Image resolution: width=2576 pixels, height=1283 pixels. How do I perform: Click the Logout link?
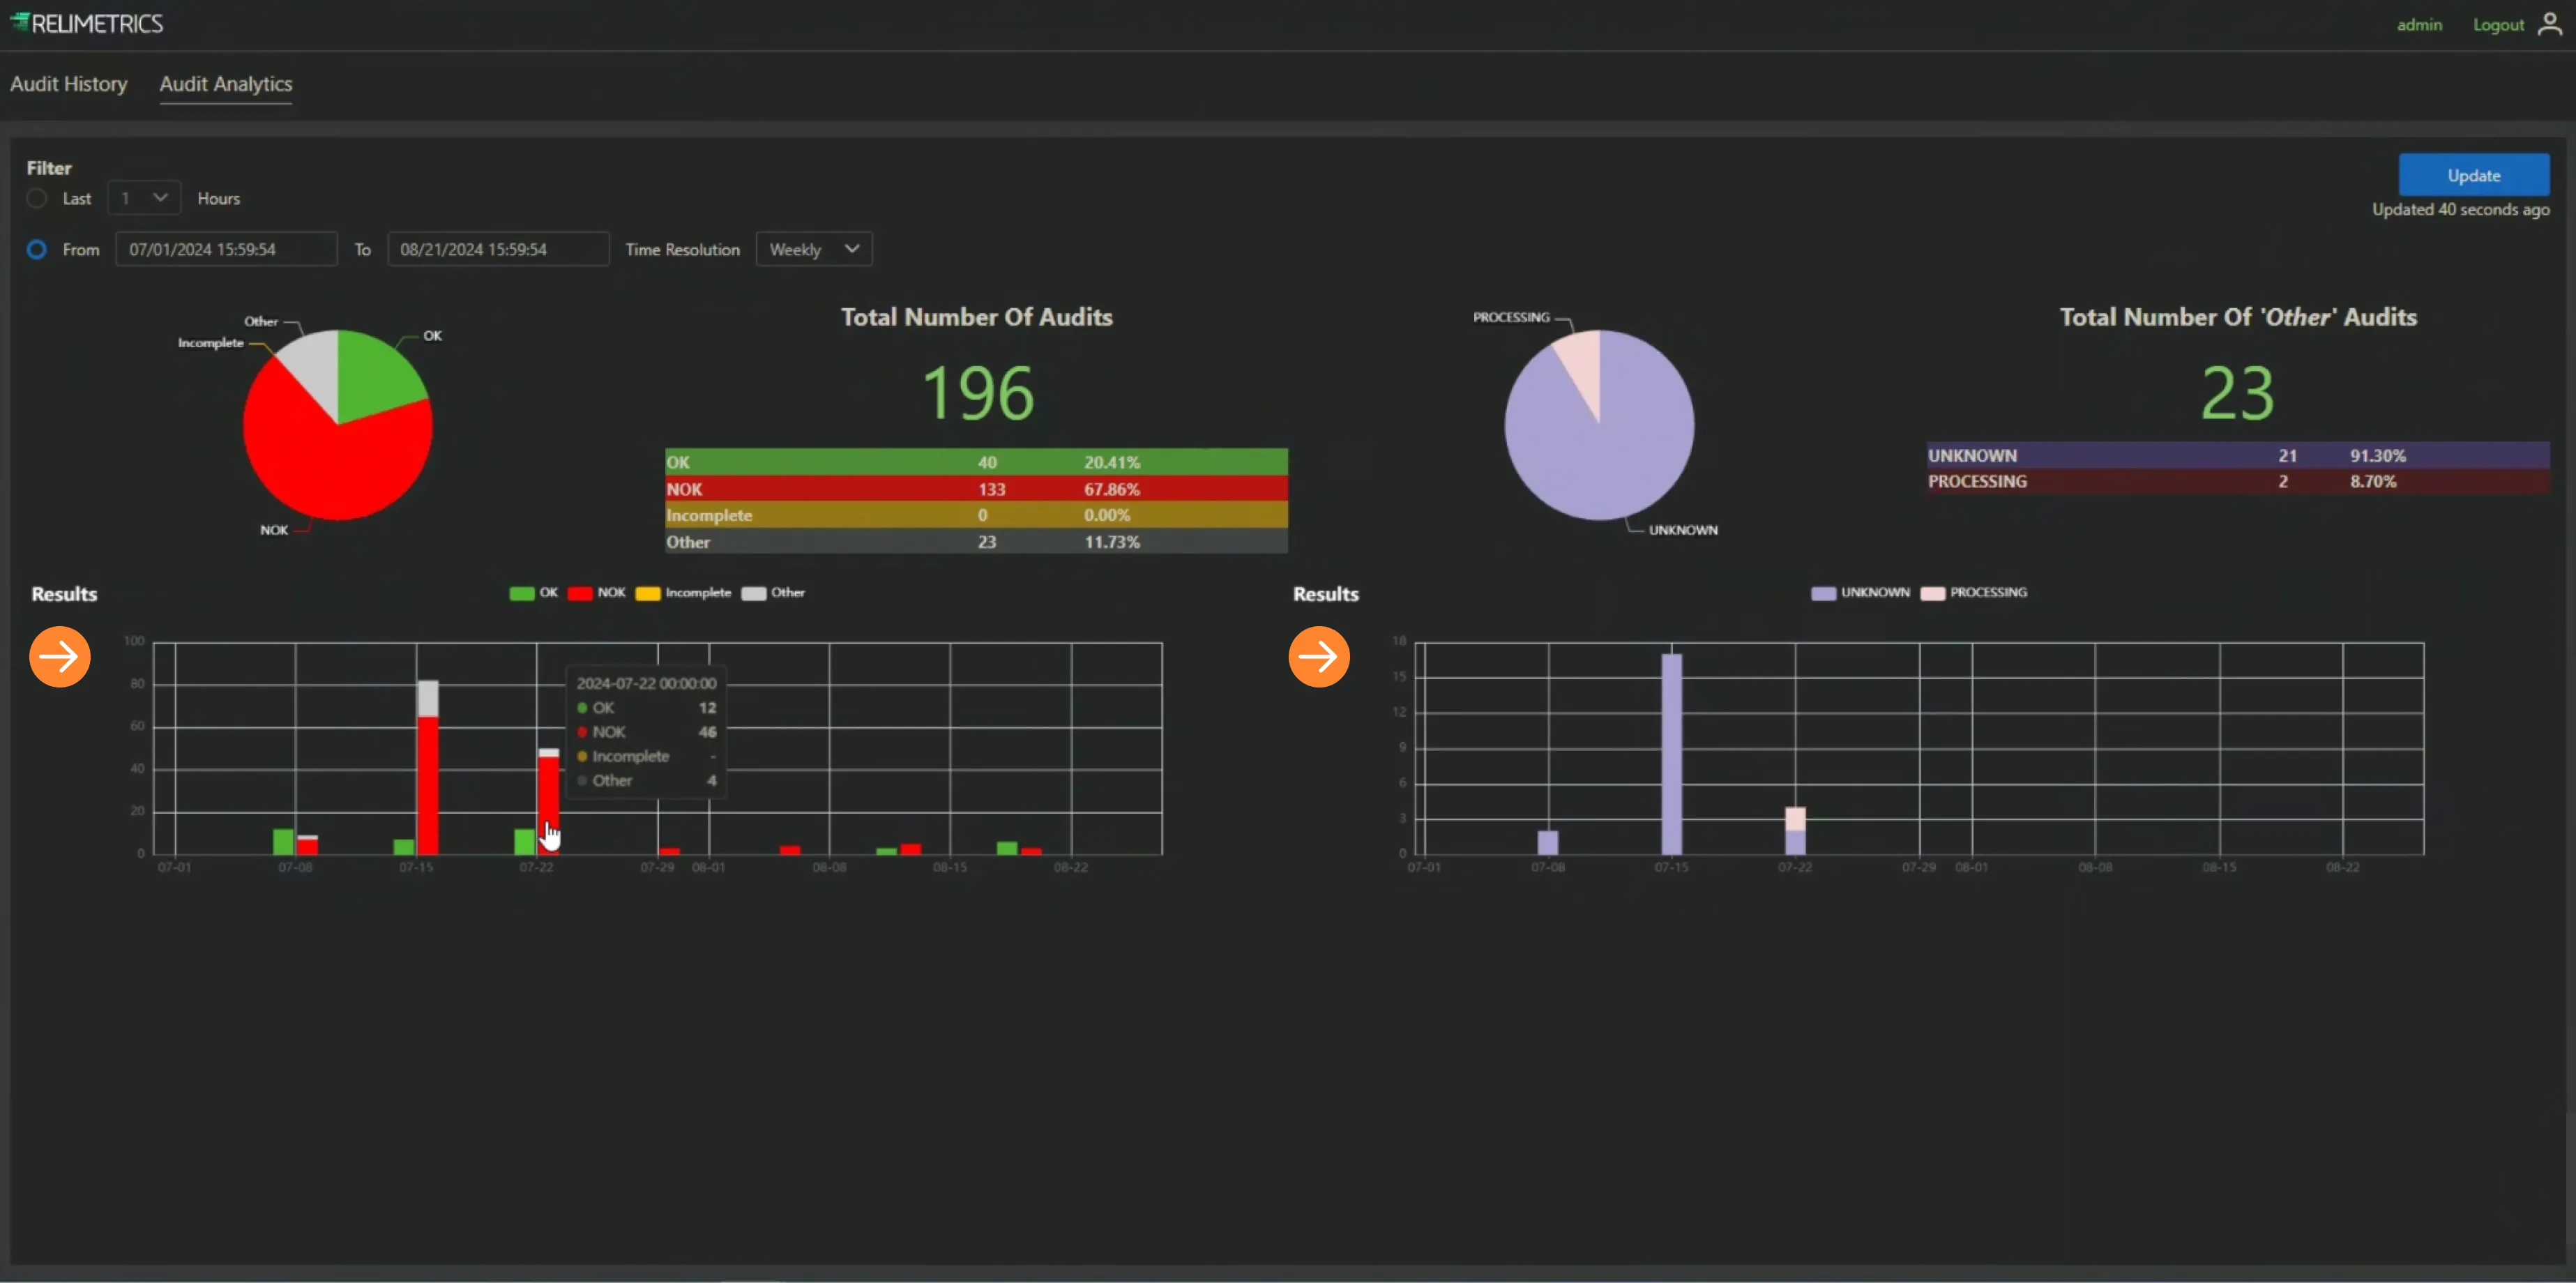pos(2498,24)
